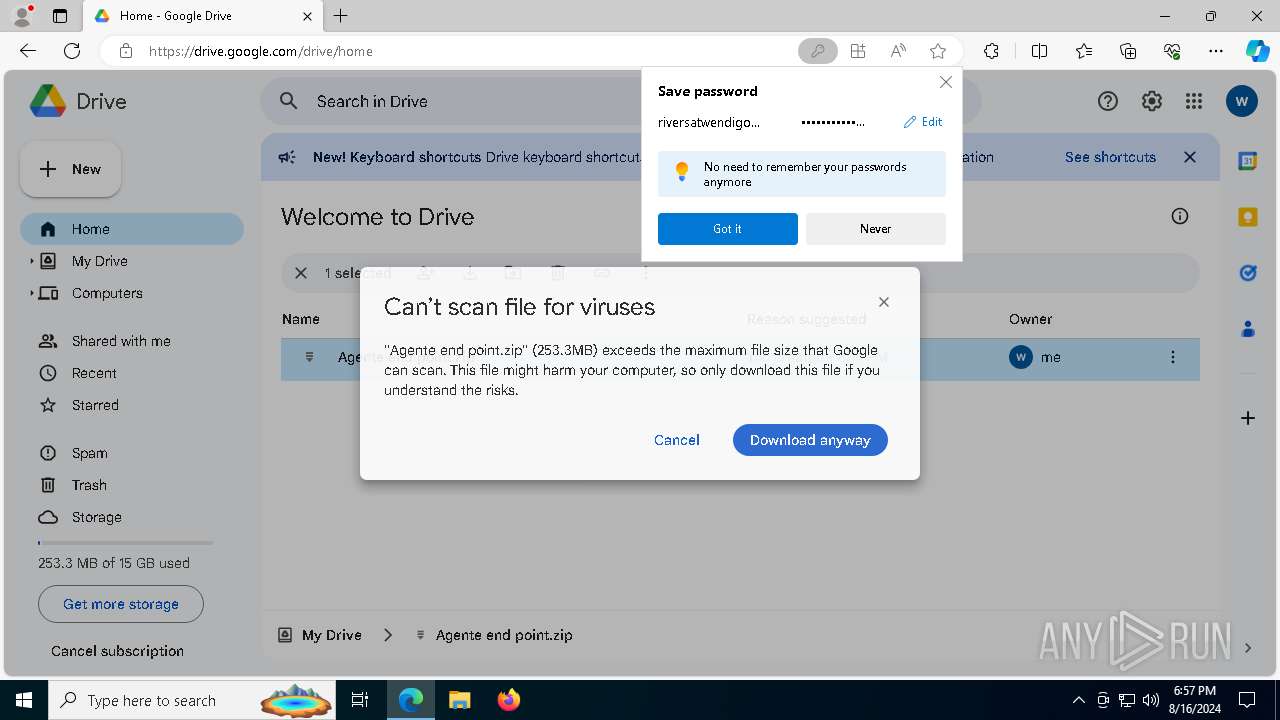Viewport: 1280px width, 720px height.
Task: Open the Google account avatar W
Action: pos(1242,101)
